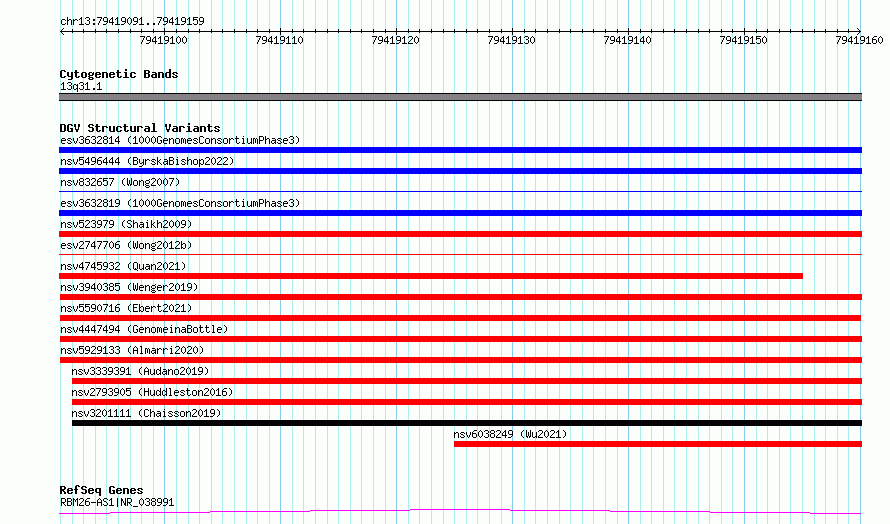Open the nsv4447494 GenomeinaBottle label
This screenshot has height=524, width=890.
coord(144,329)
